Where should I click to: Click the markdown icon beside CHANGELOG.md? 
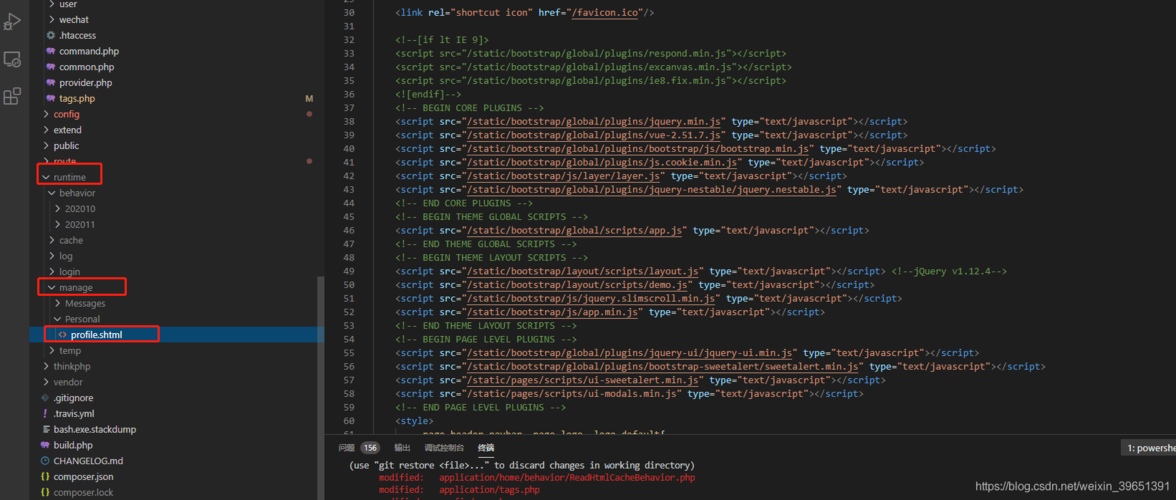click(45, 460)
